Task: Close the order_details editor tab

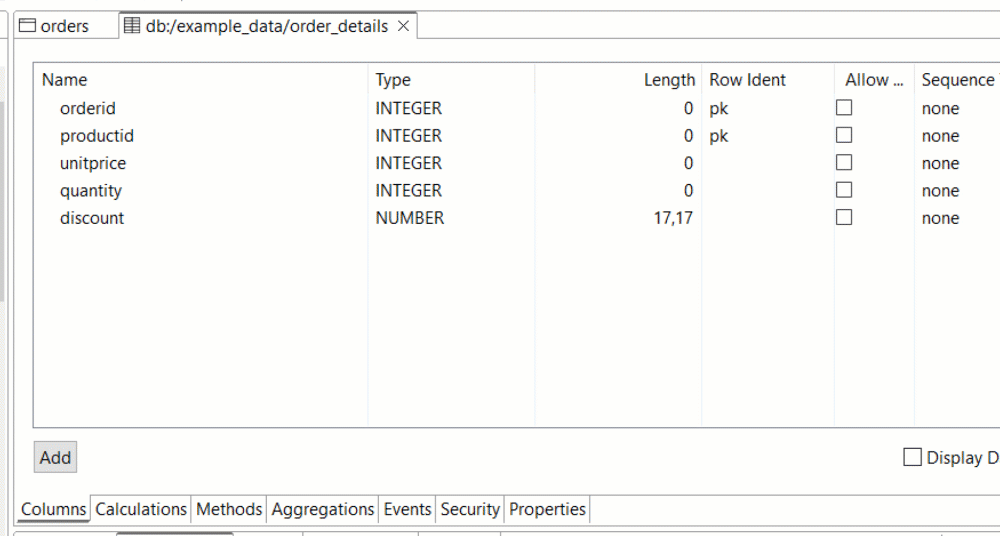Action: 403,27
